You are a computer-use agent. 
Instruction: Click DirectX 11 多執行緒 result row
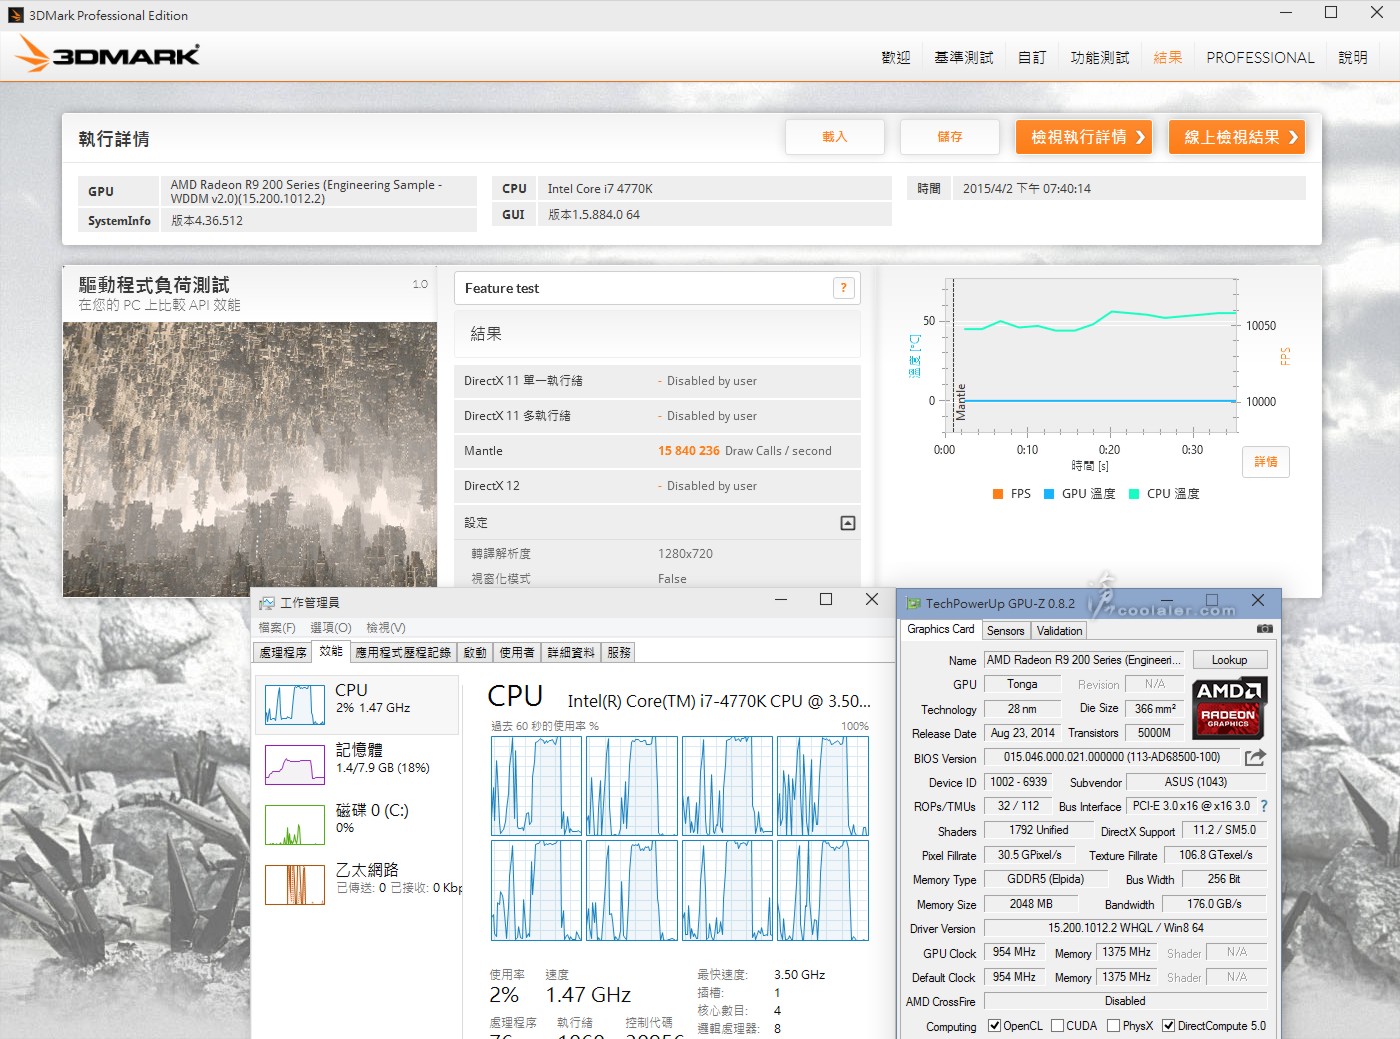[x=657, y=416]
